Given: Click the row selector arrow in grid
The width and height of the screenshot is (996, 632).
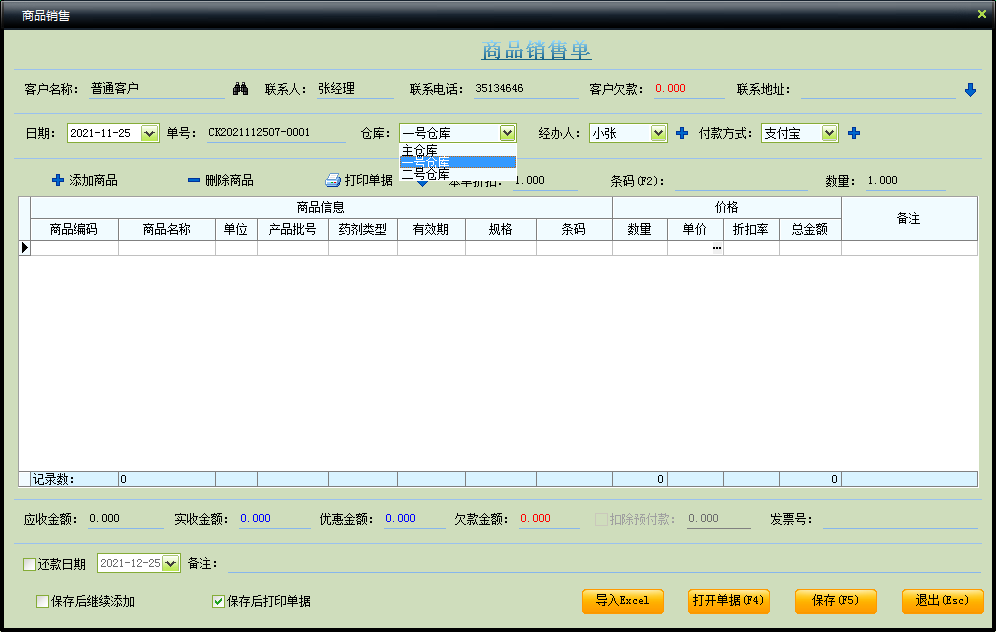Looking at the screenshot, I should [x=25, y=248].
